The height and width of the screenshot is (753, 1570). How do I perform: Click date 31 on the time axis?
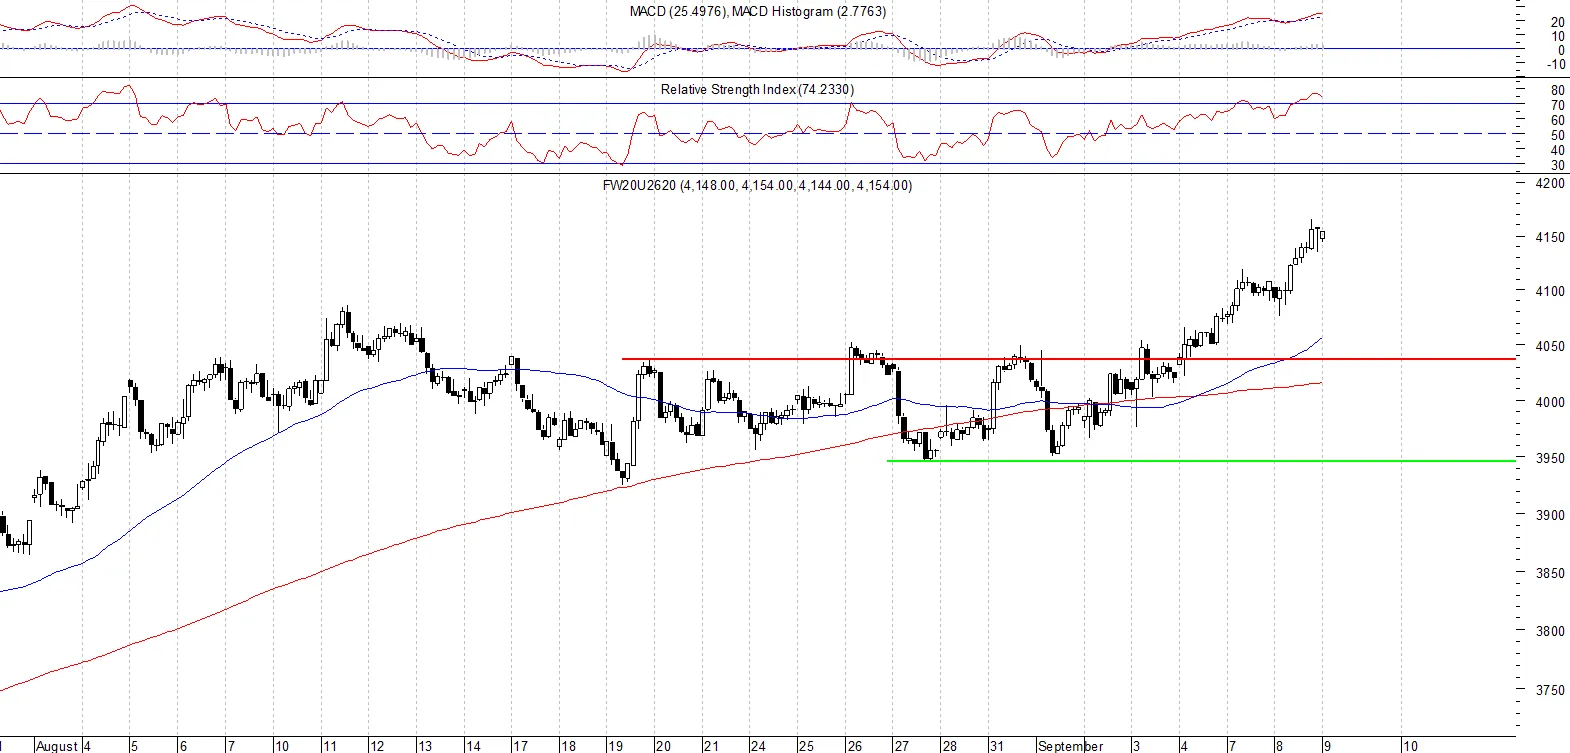997,745
